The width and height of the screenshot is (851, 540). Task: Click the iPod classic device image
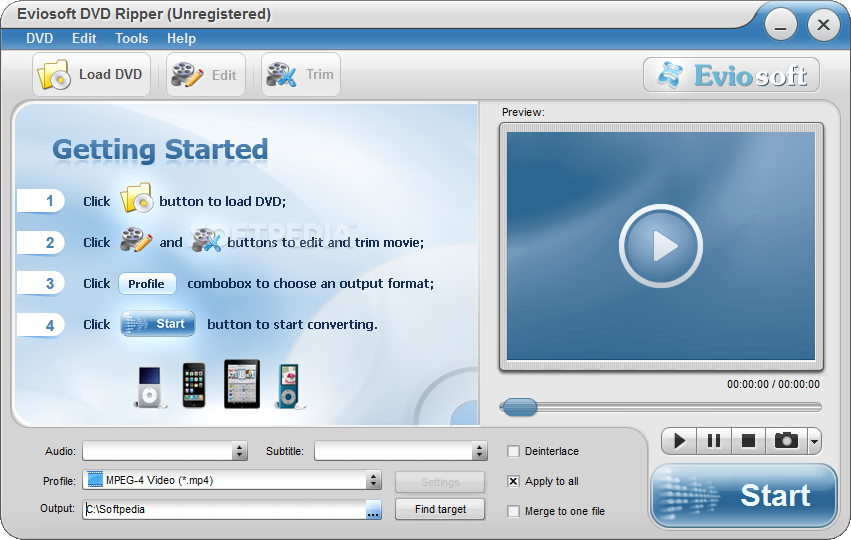150,387
